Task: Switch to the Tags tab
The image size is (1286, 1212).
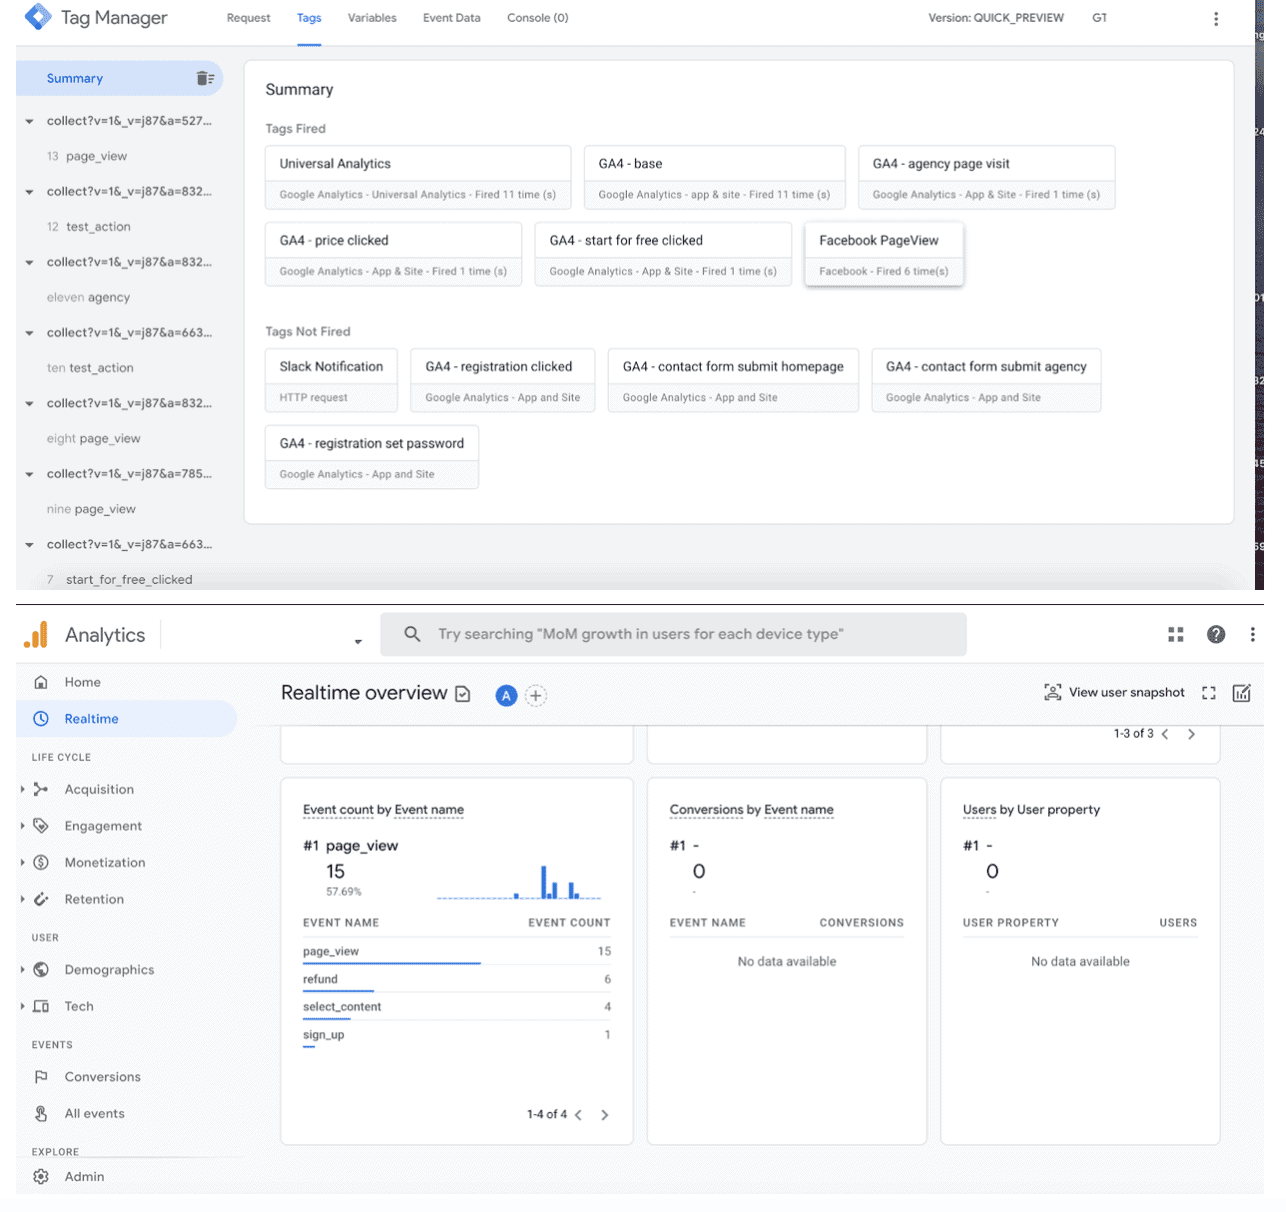Action: (x=309, y=18)
